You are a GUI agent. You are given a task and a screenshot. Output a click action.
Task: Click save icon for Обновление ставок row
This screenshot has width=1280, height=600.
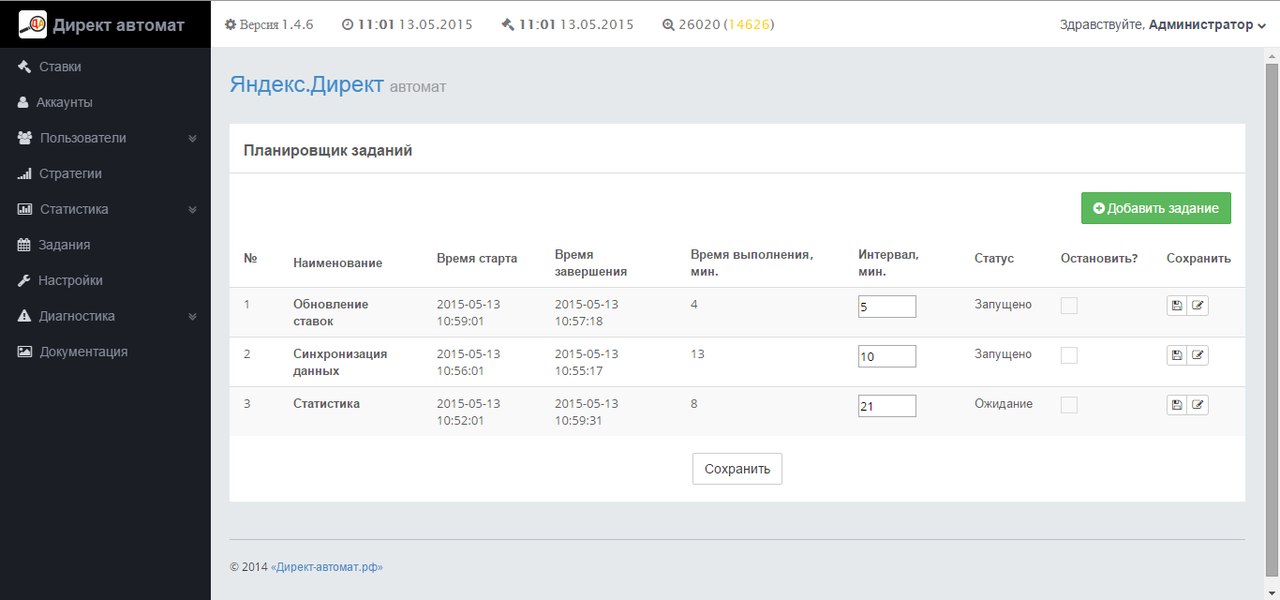coord(1177,306)
